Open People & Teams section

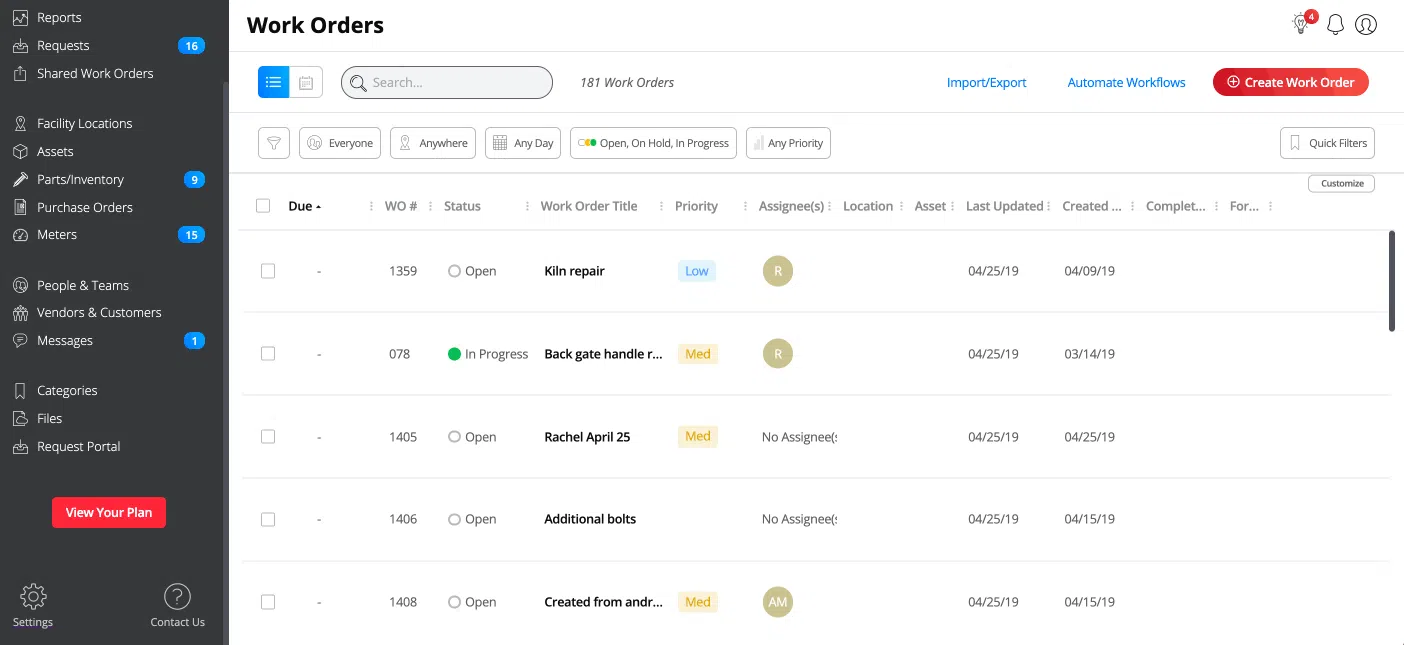82,285
